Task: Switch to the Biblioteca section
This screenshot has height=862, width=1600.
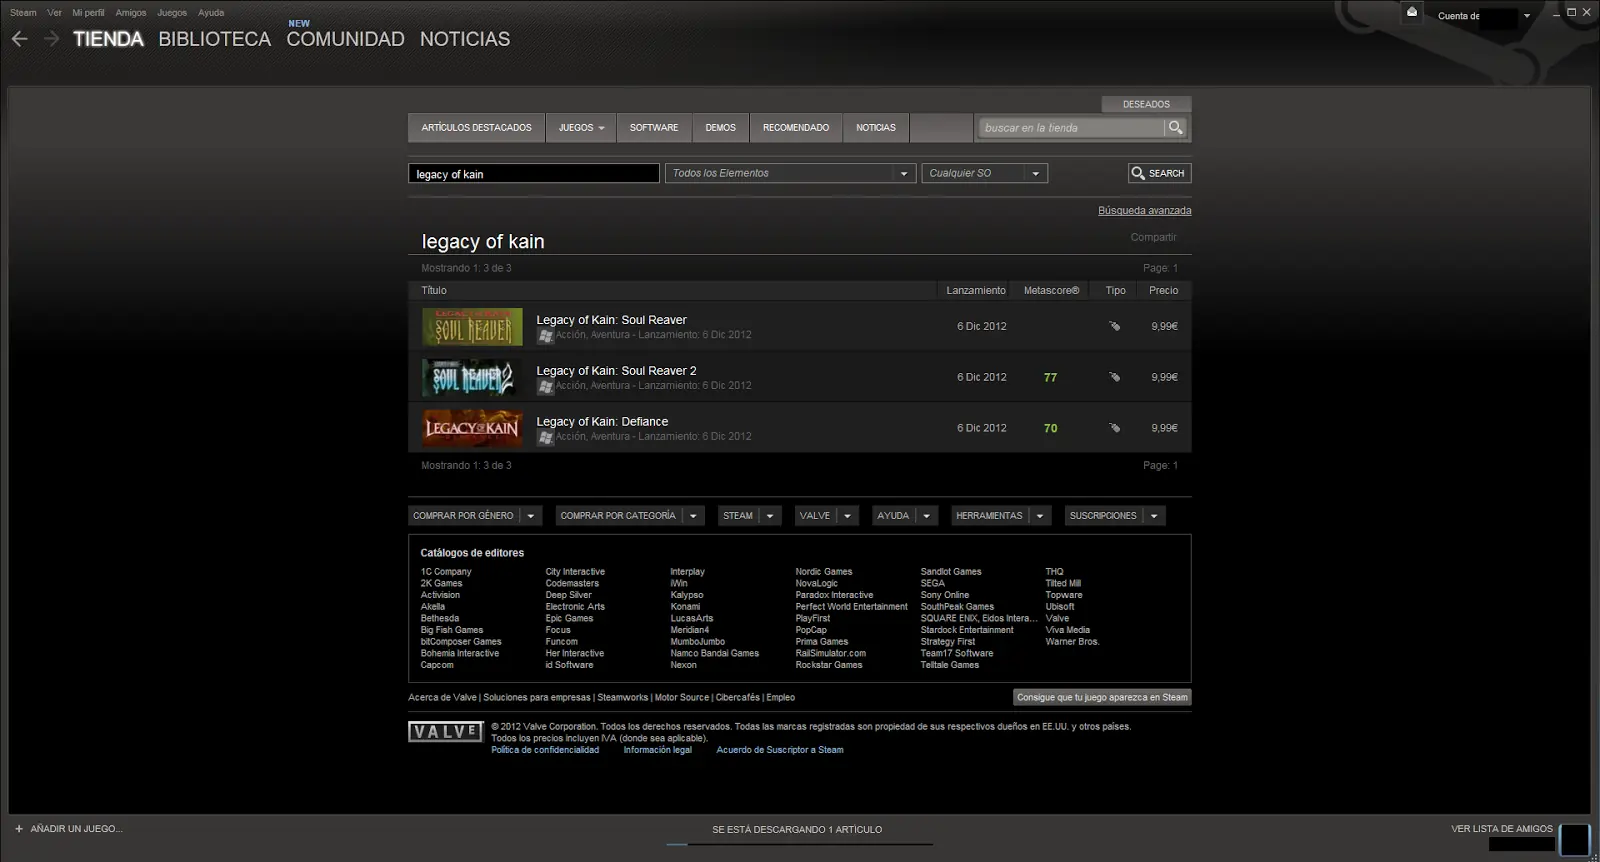Action: tap(214, 39)
